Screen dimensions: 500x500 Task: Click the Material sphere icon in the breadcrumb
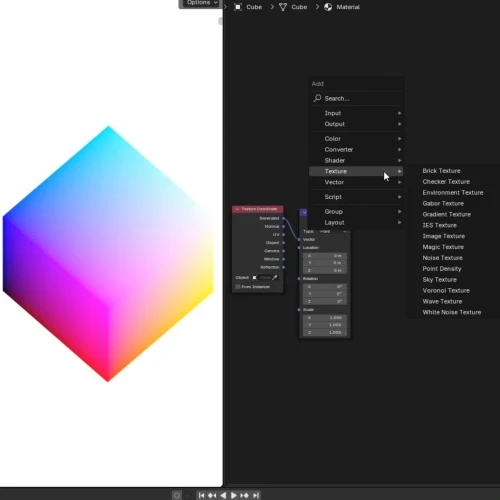(328, 7)
